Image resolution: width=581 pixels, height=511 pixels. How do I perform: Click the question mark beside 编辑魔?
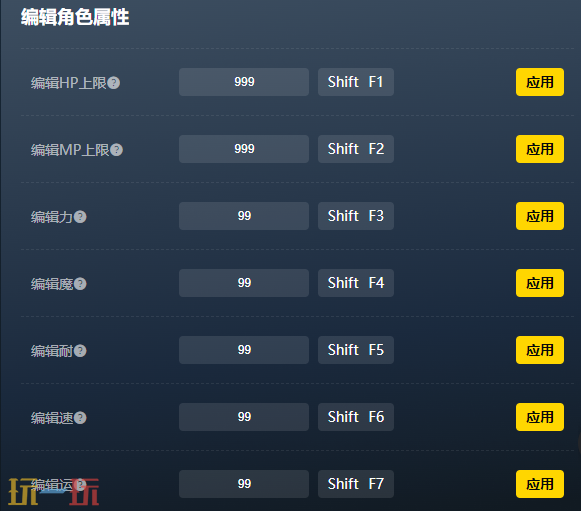[80, 284]
